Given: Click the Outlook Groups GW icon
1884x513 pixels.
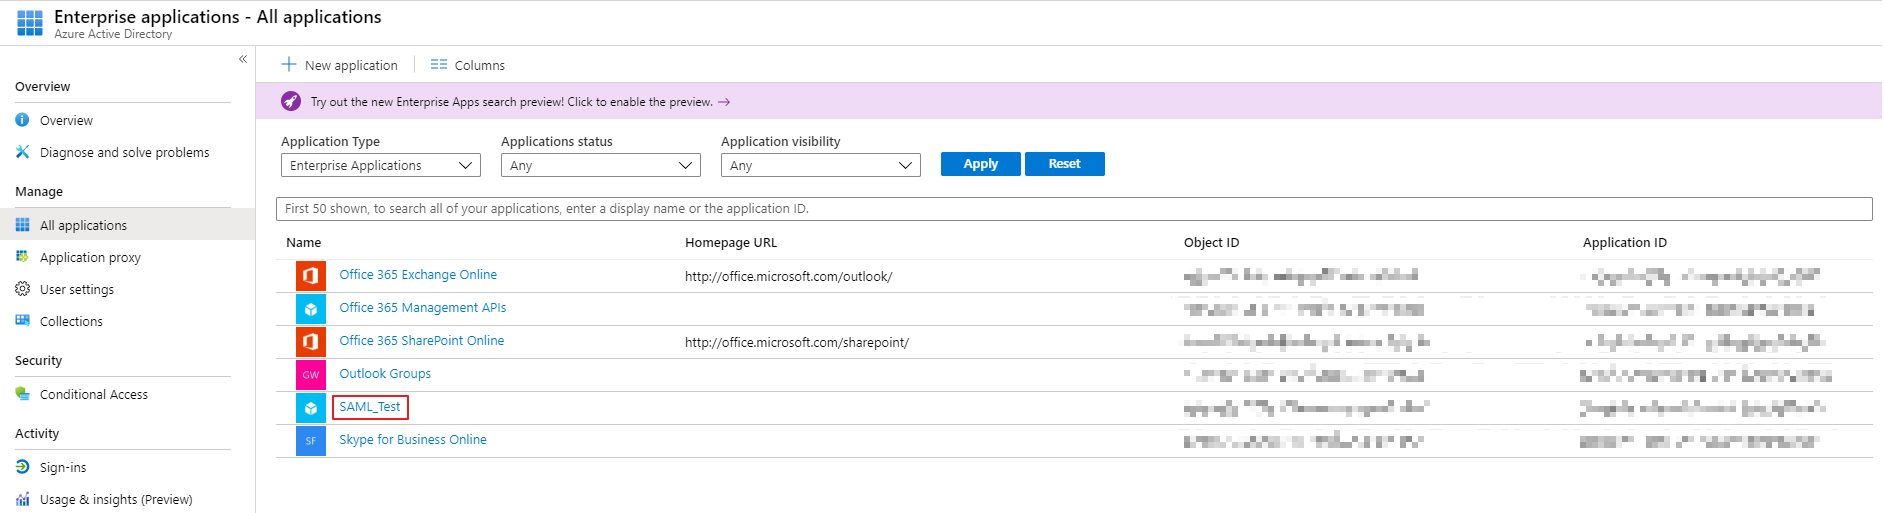Looking at the screenshot, I should (x=310, y=374).
